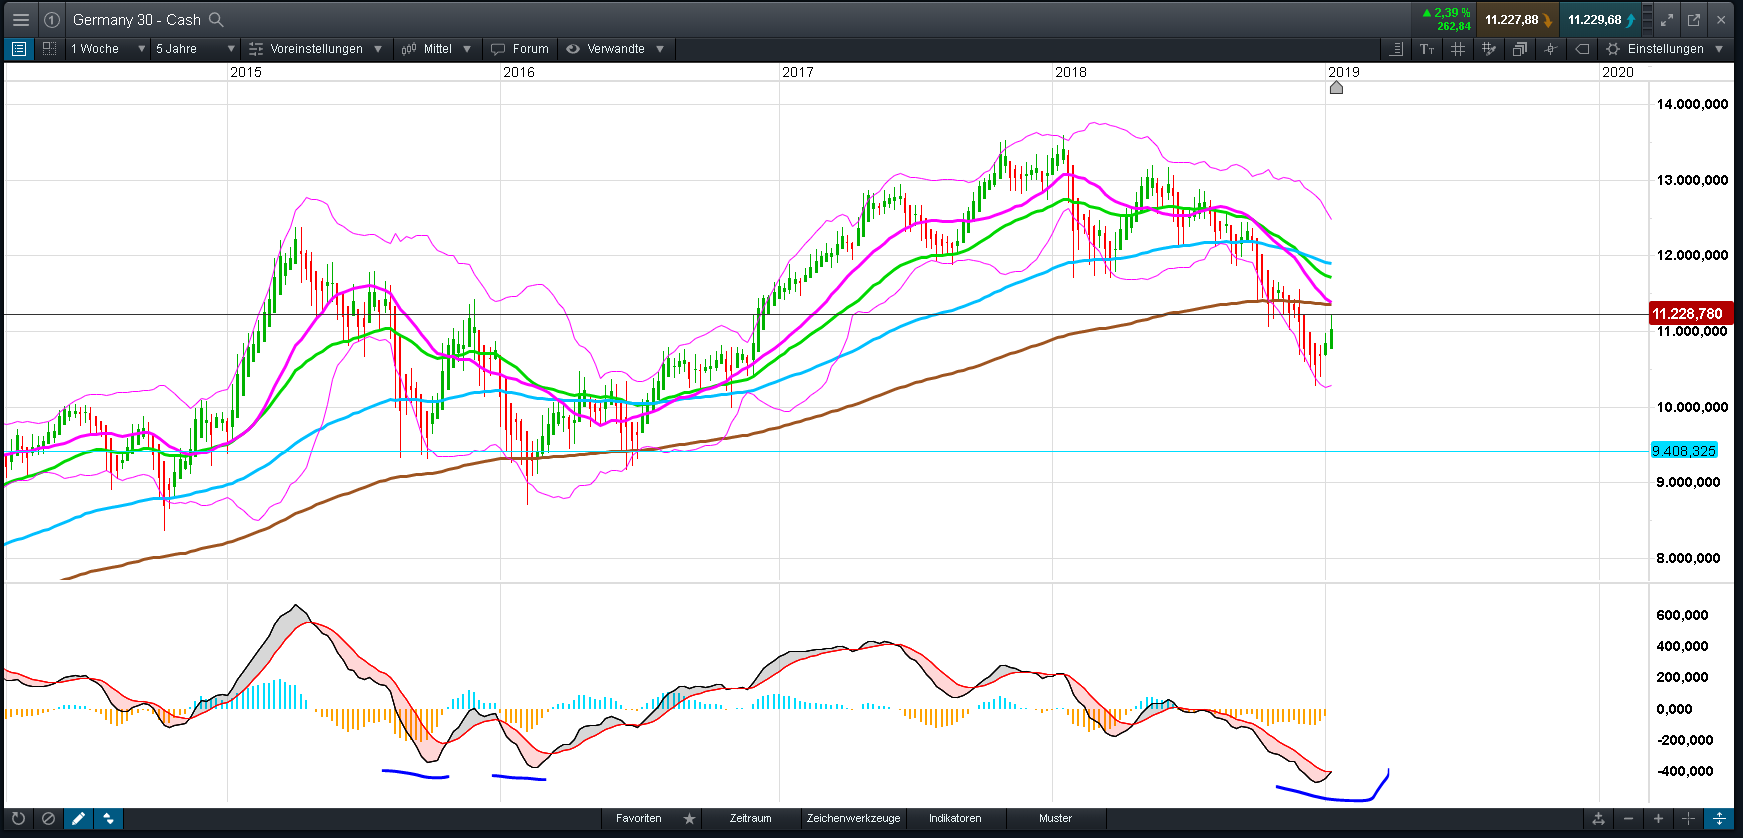This screenshot has width=1743, height=838.
Task: Click the text size Tt icon
Action: click(1427, 49)
